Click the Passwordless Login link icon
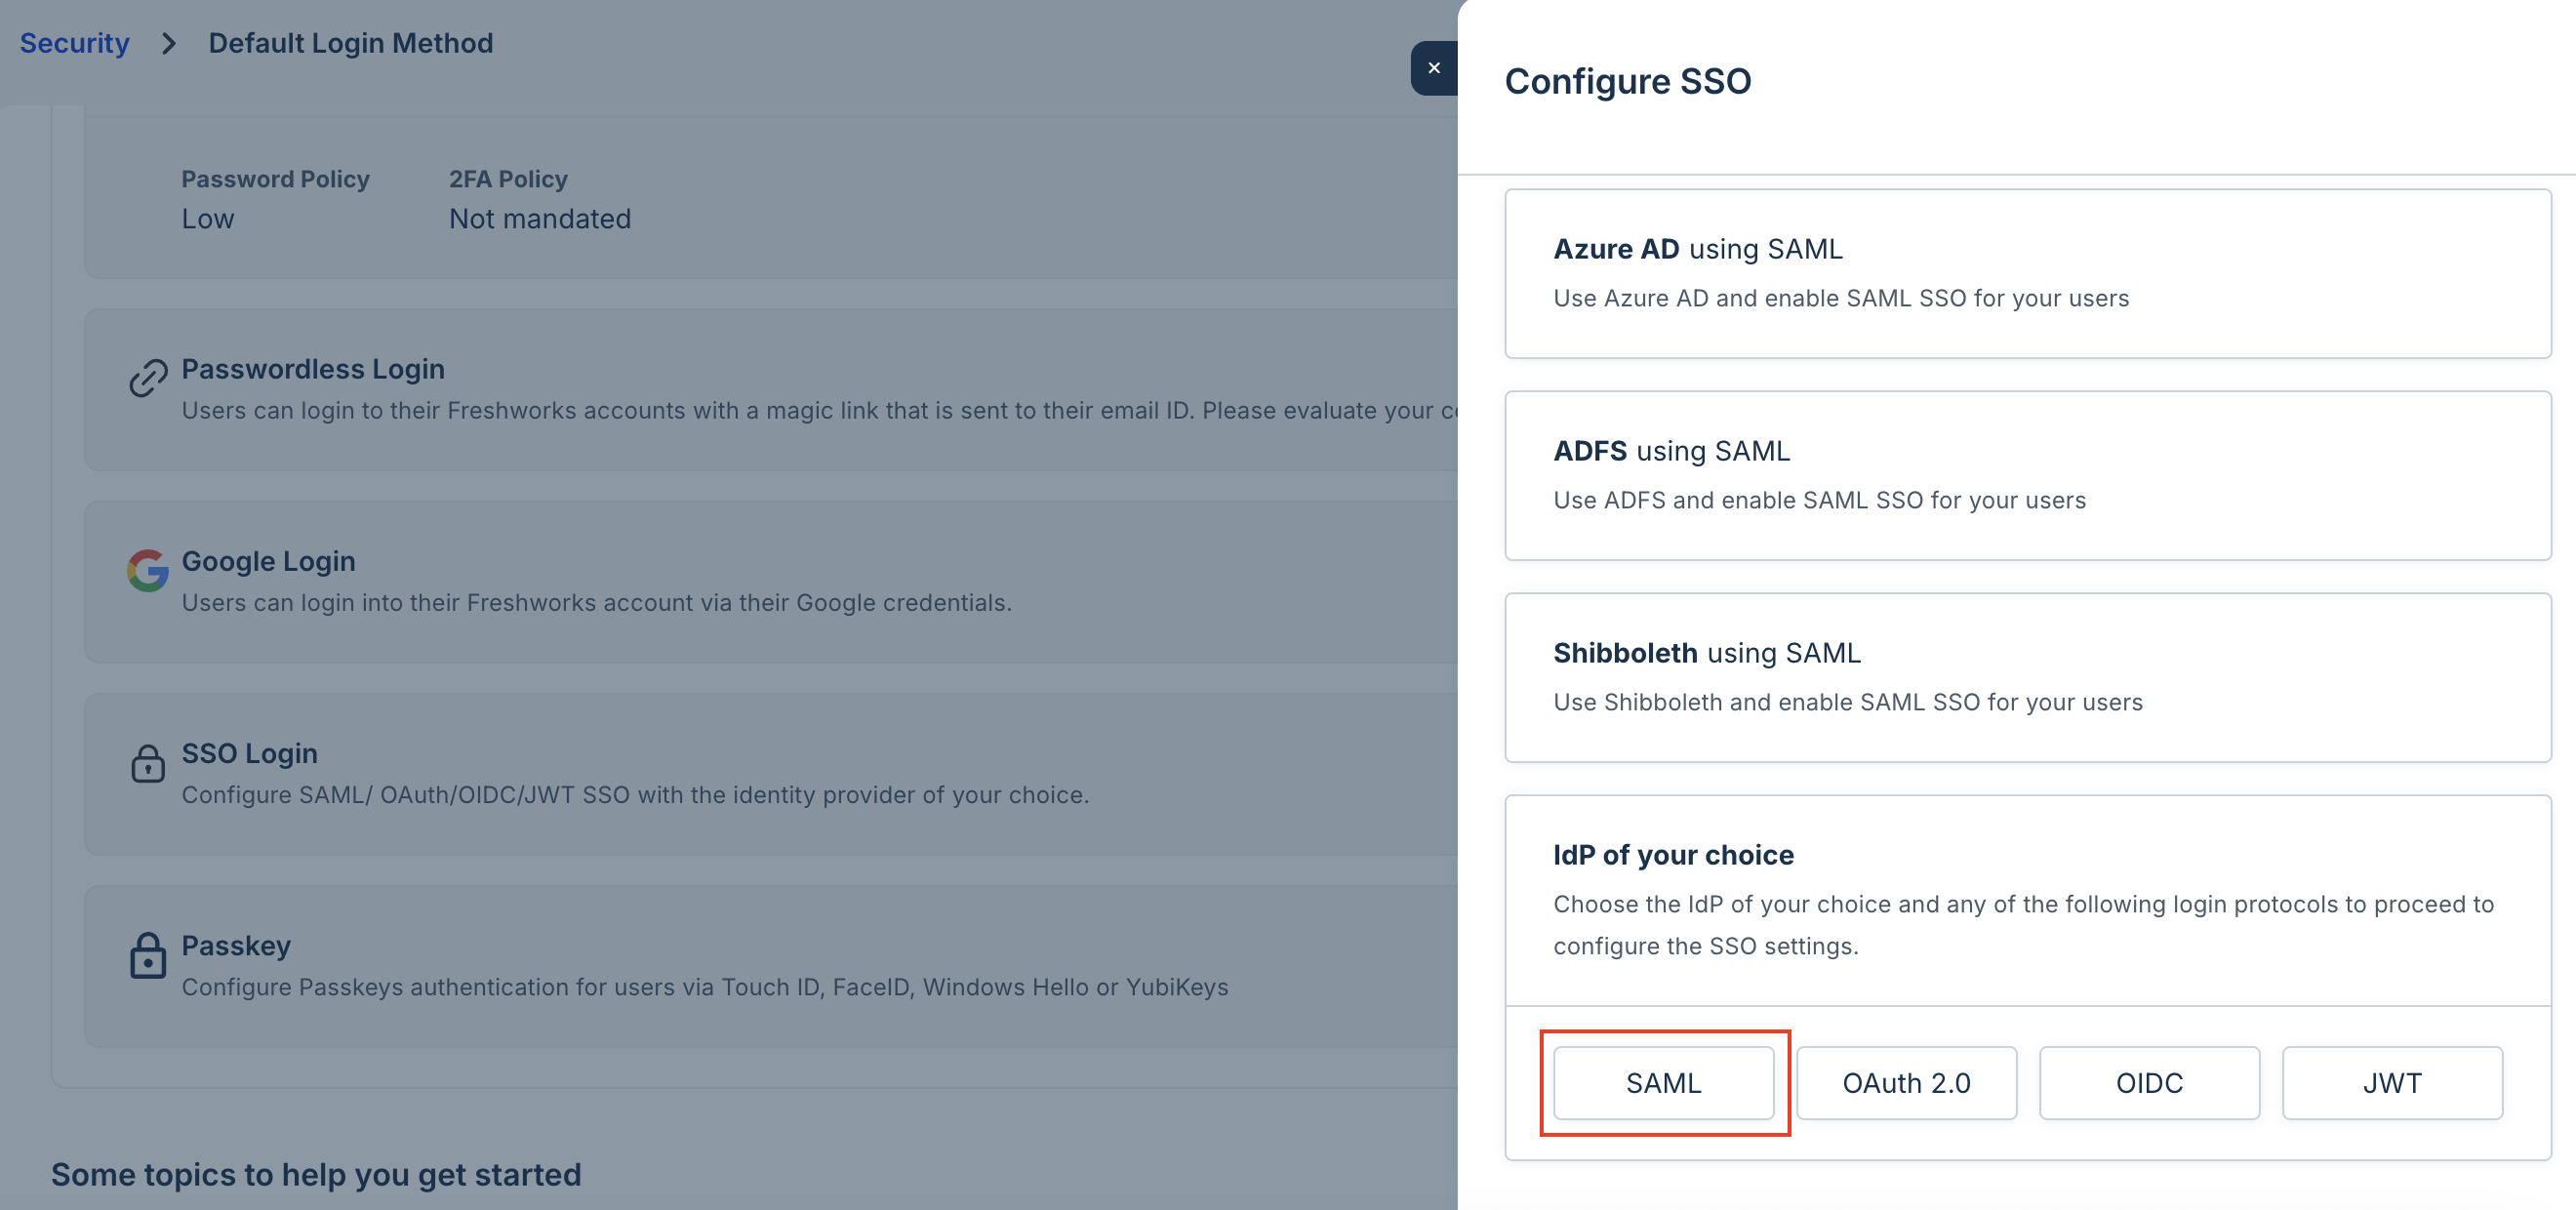 148,378
